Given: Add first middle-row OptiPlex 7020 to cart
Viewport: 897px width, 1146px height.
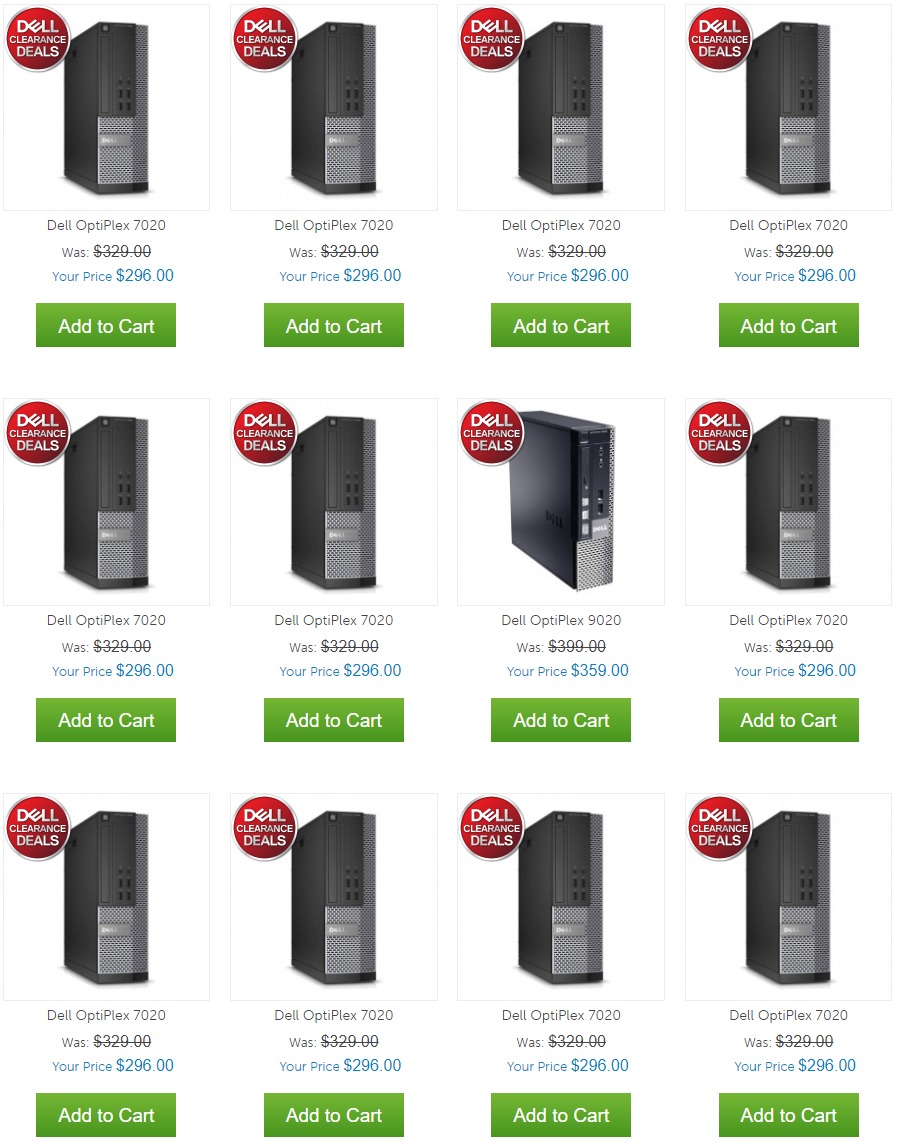Looking at the screenshot, I should (x=106, y=720).
